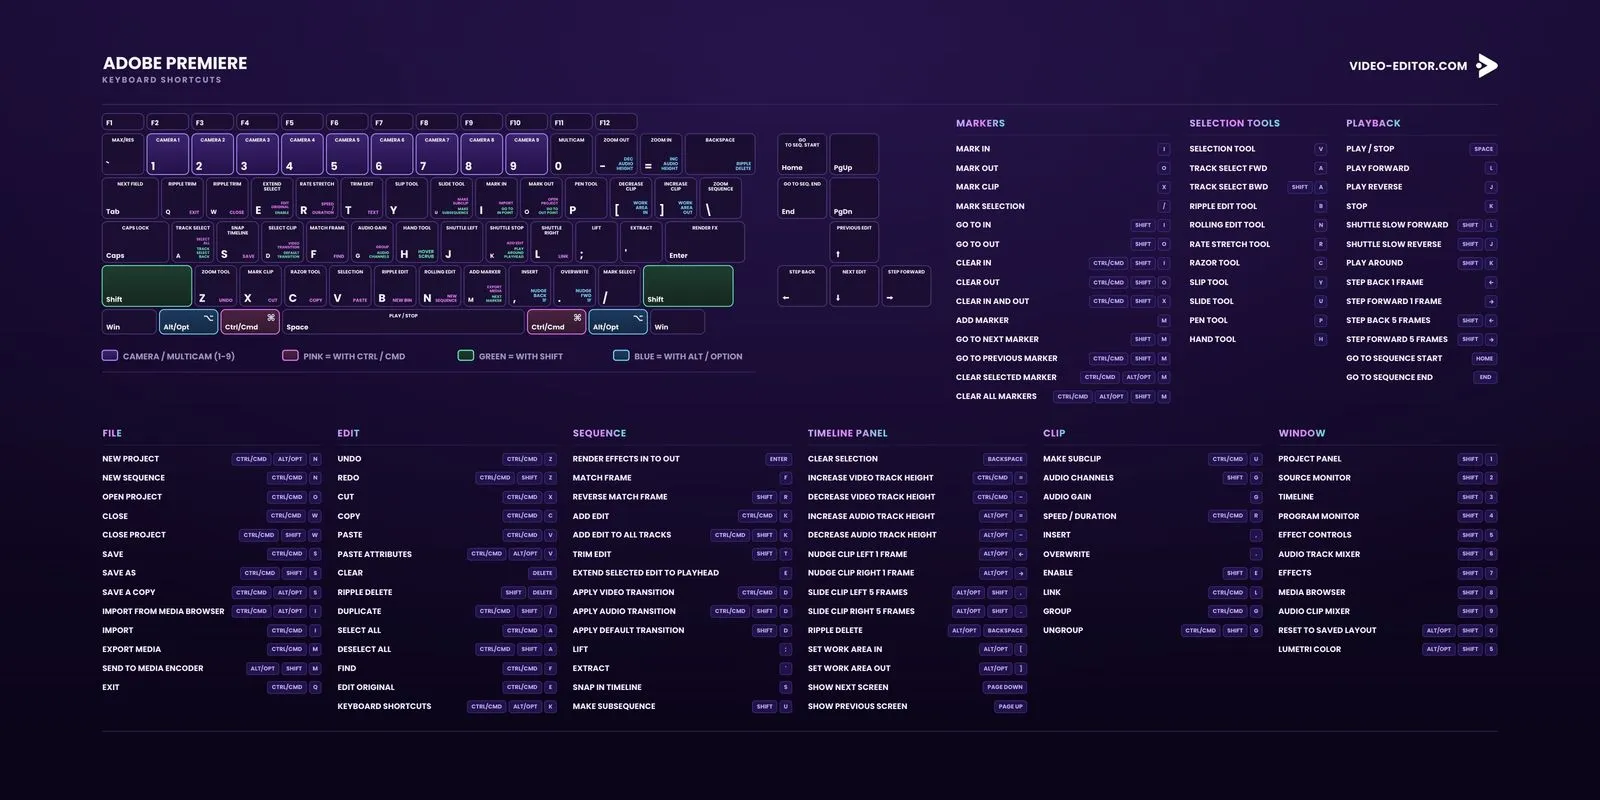Click the ADOBE PREMIERE title
The height and width of the screenshot is (800, 1600).
pos(175,63)
